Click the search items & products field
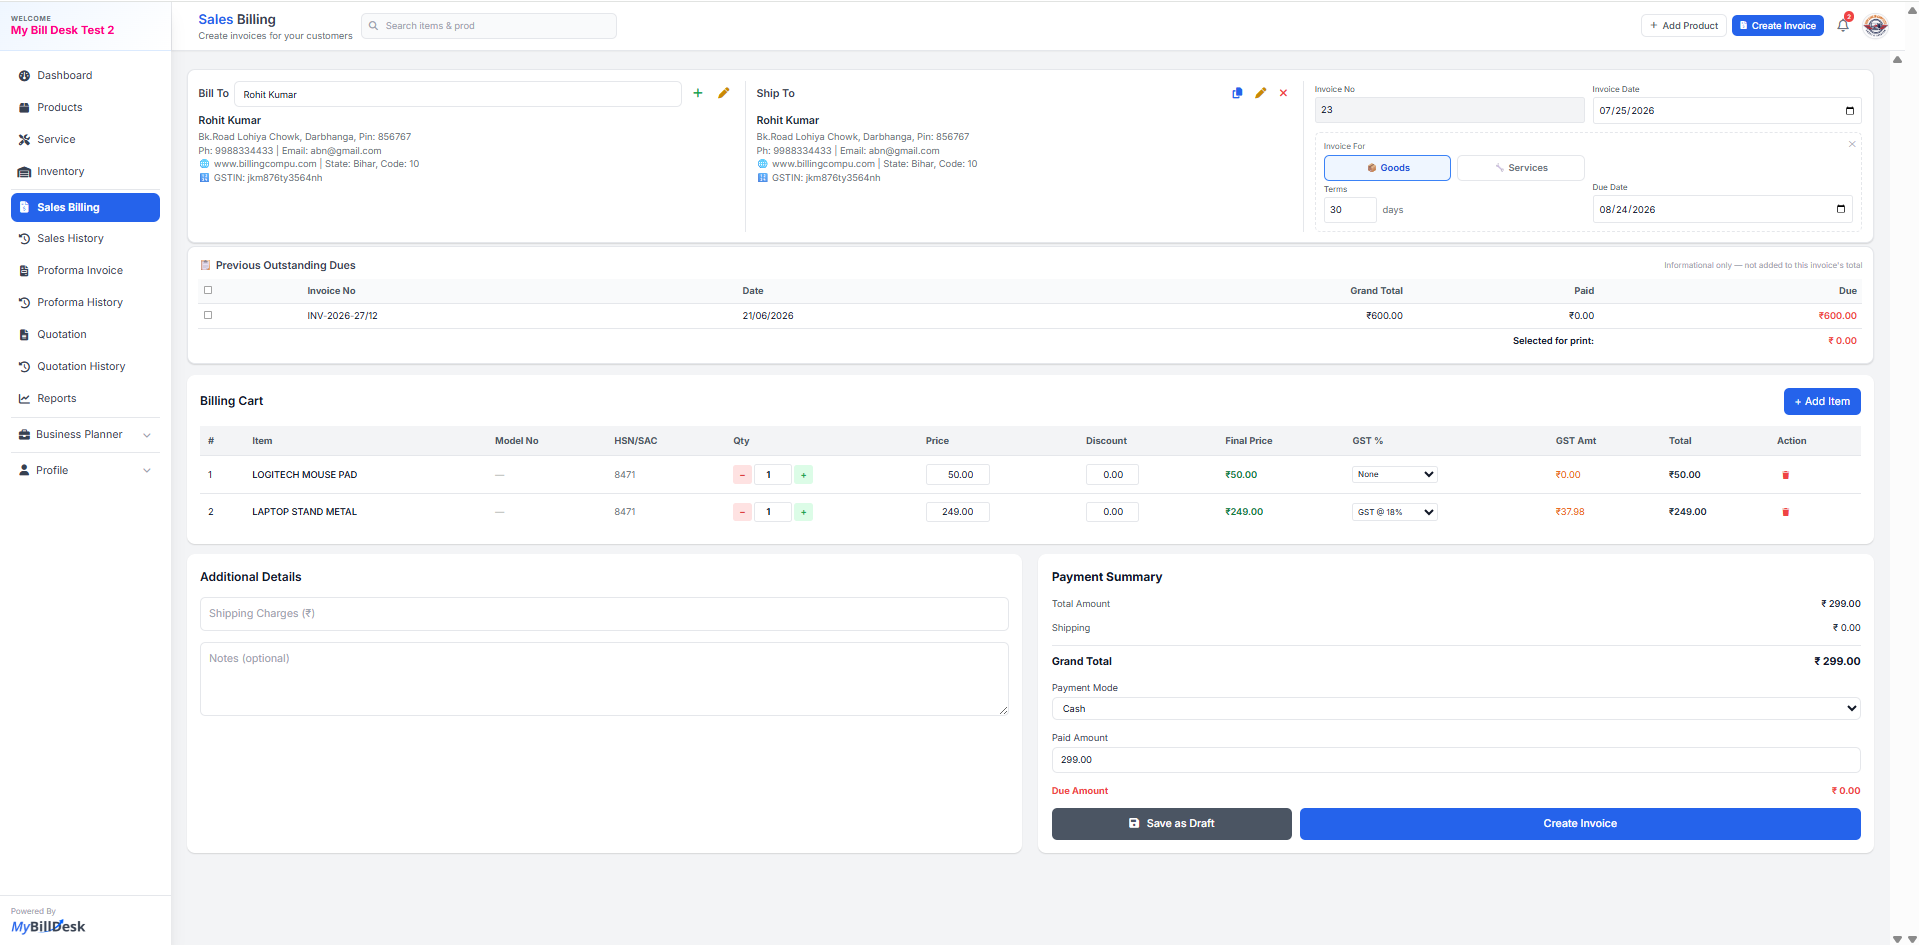 click(x=489, y=26)
